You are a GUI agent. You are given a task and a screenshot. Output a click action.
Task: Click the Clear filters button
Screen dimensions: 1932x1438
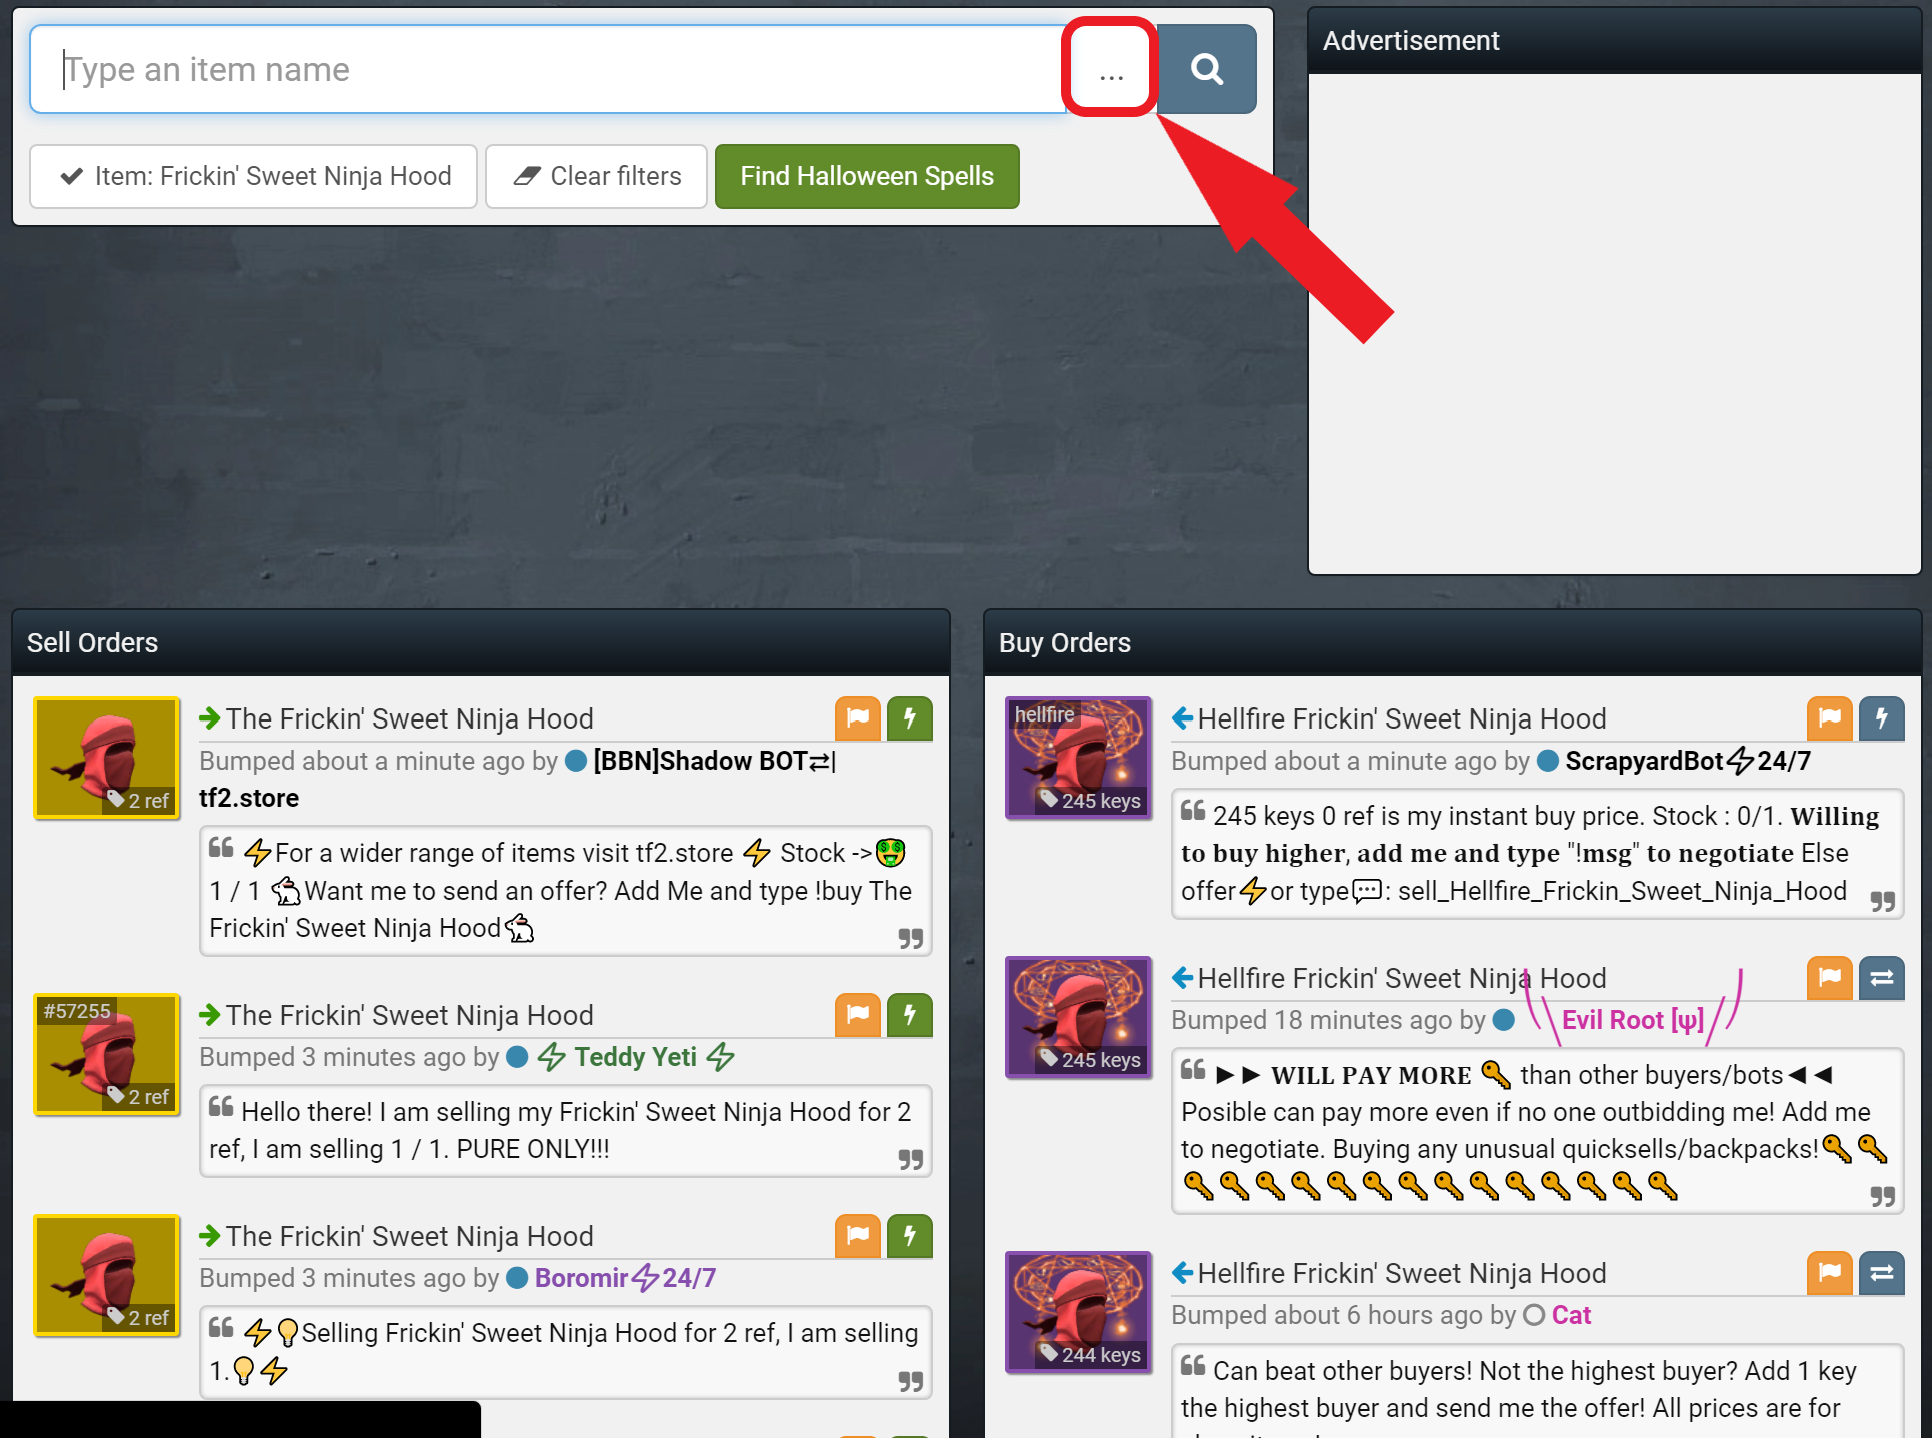point(597,176)
